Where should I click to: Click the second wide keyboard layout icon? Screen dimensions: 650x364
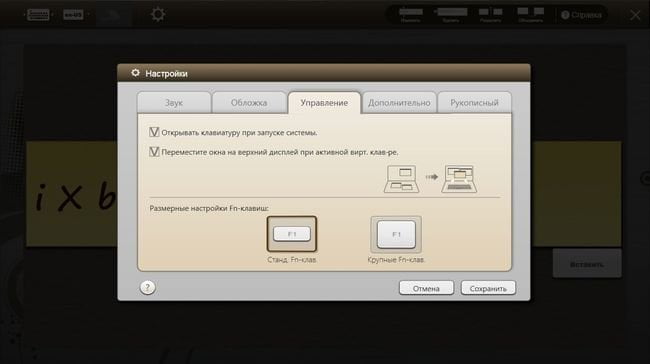pyautogui.click(x=451, y=15)
